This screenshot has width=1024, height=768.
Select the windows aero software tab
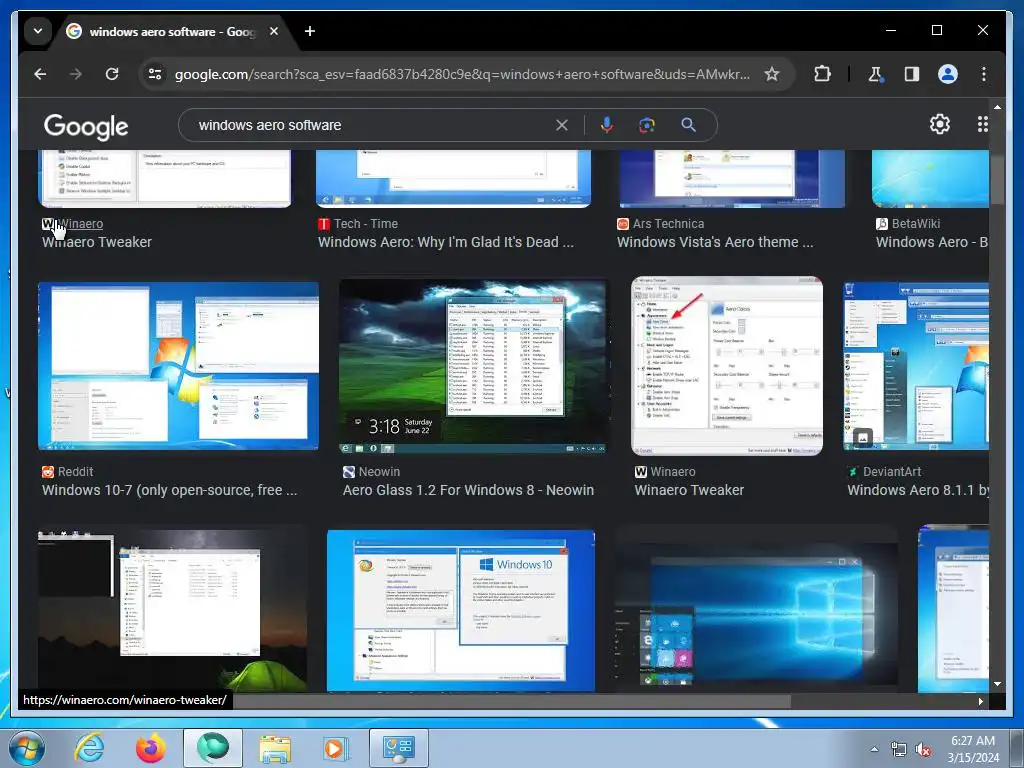click(x=172, y=31)
